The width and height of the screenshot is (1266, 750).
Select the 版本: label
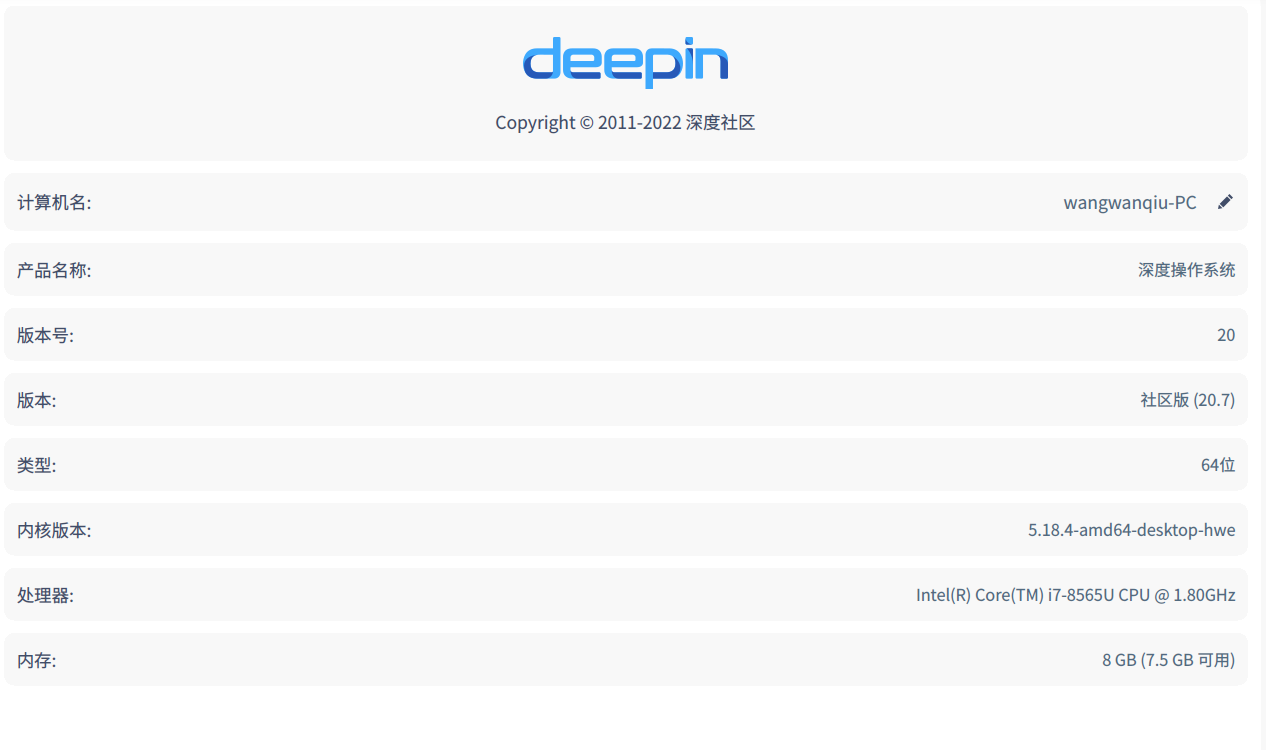pyautogui.click(x=37, y=400)
